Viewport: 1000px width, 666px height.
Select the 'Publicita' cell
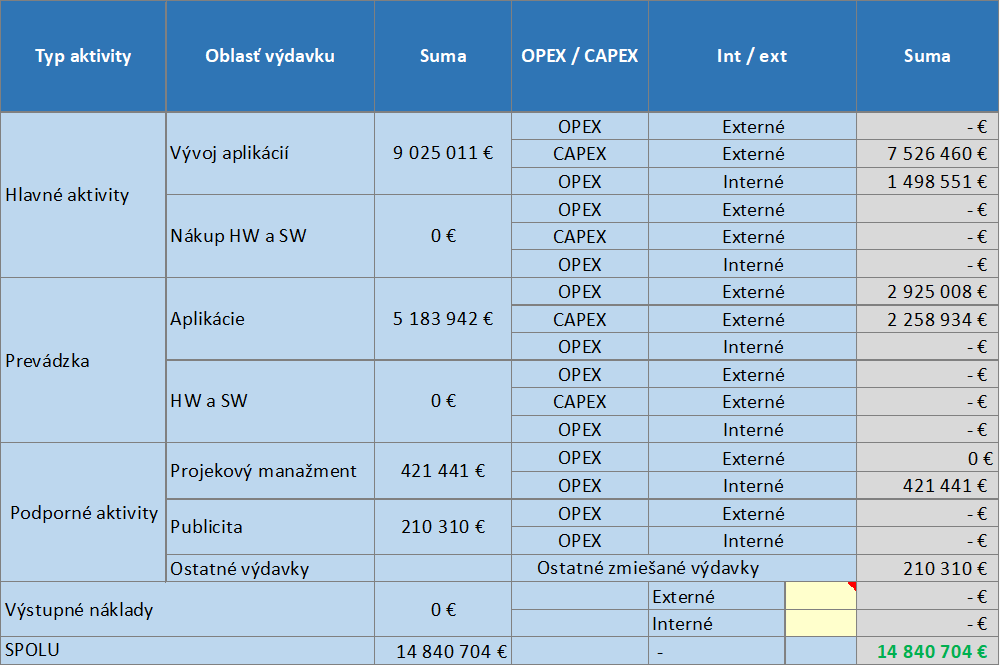(270, 527)
